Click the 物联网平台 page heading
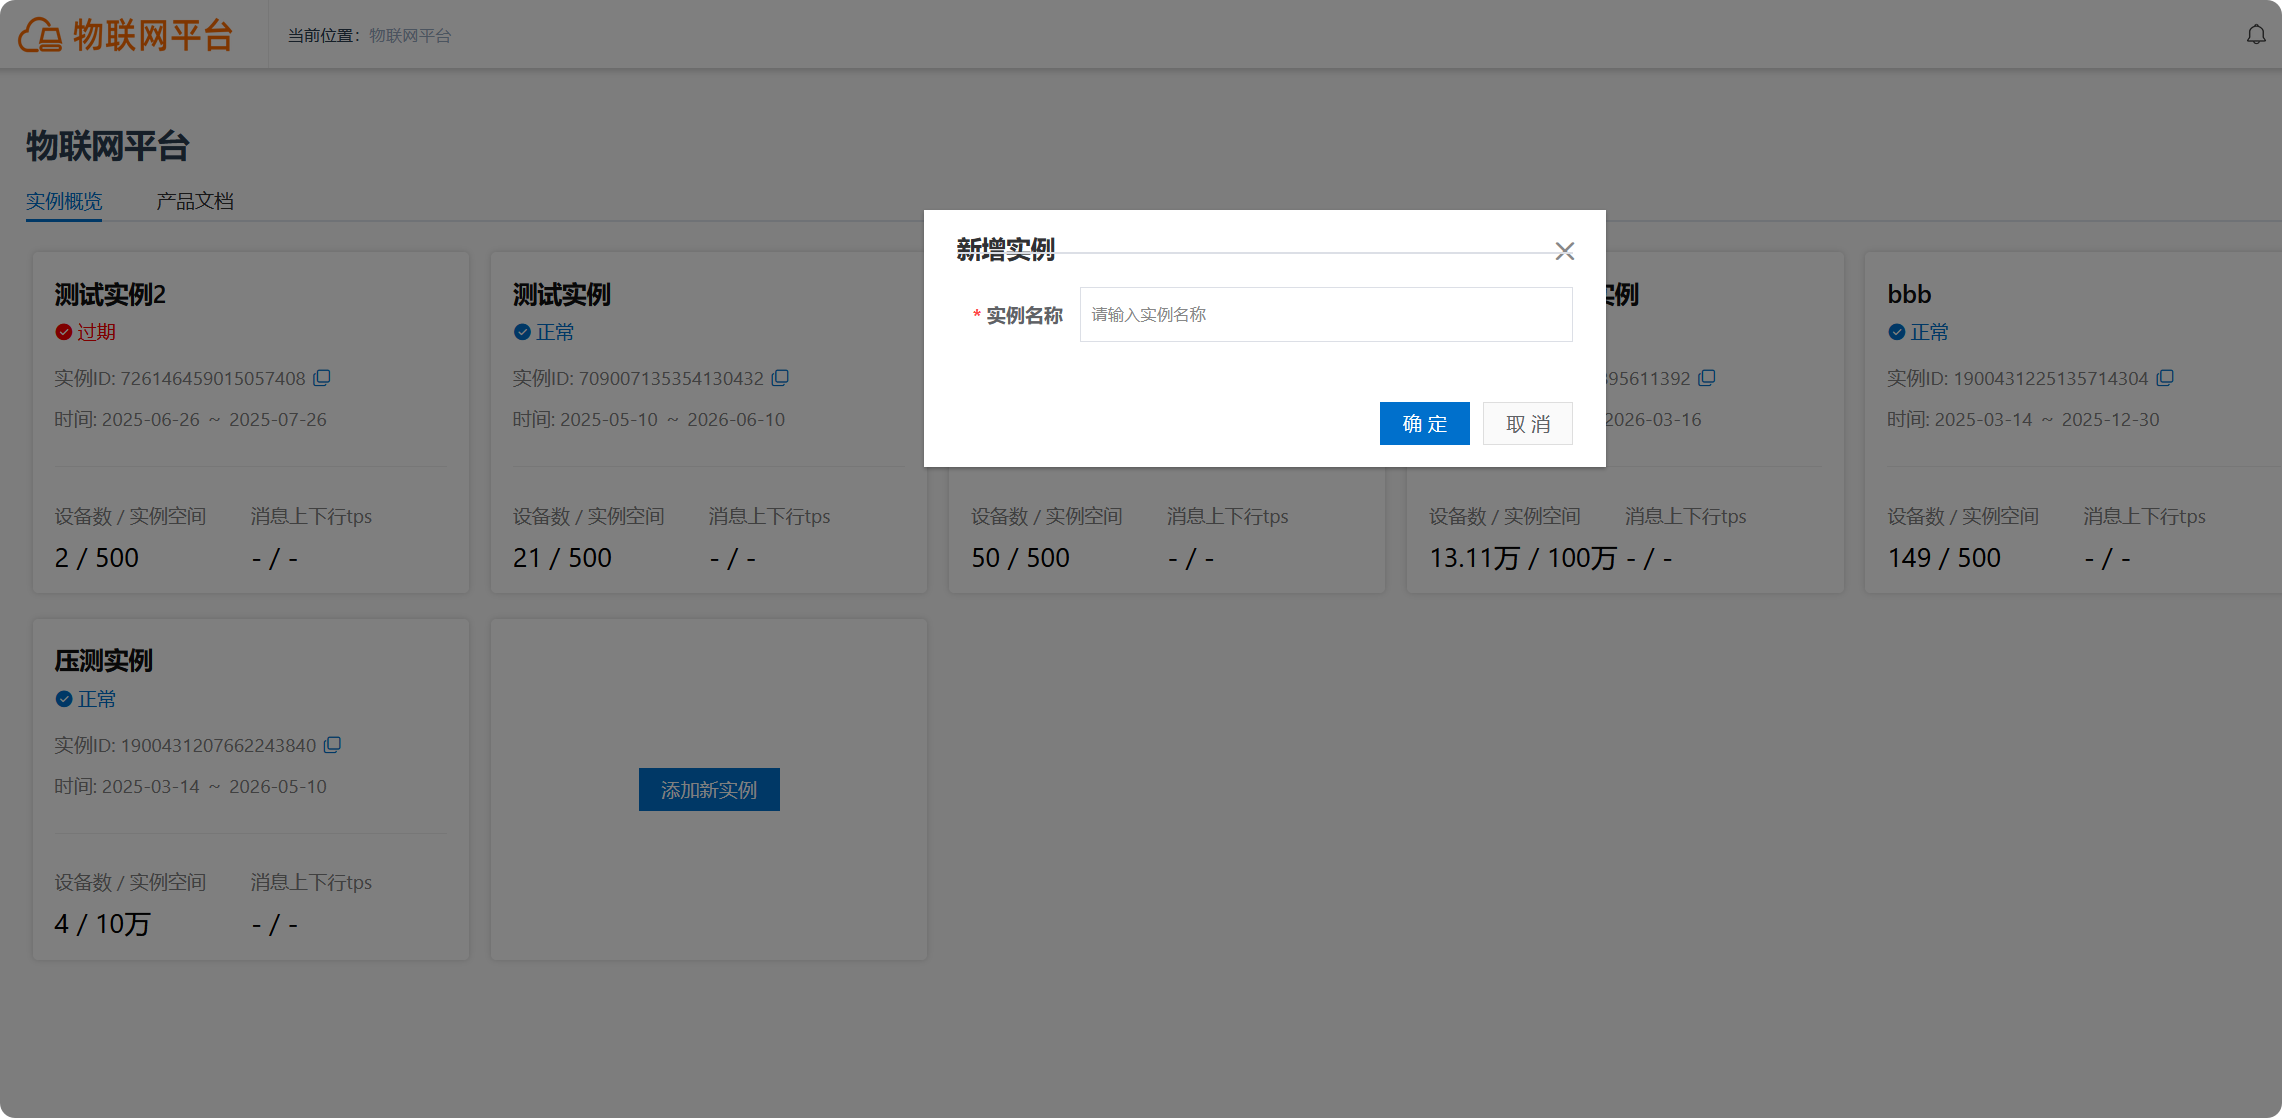This screenshot has width=2282, height=1118. coord(108,146)
